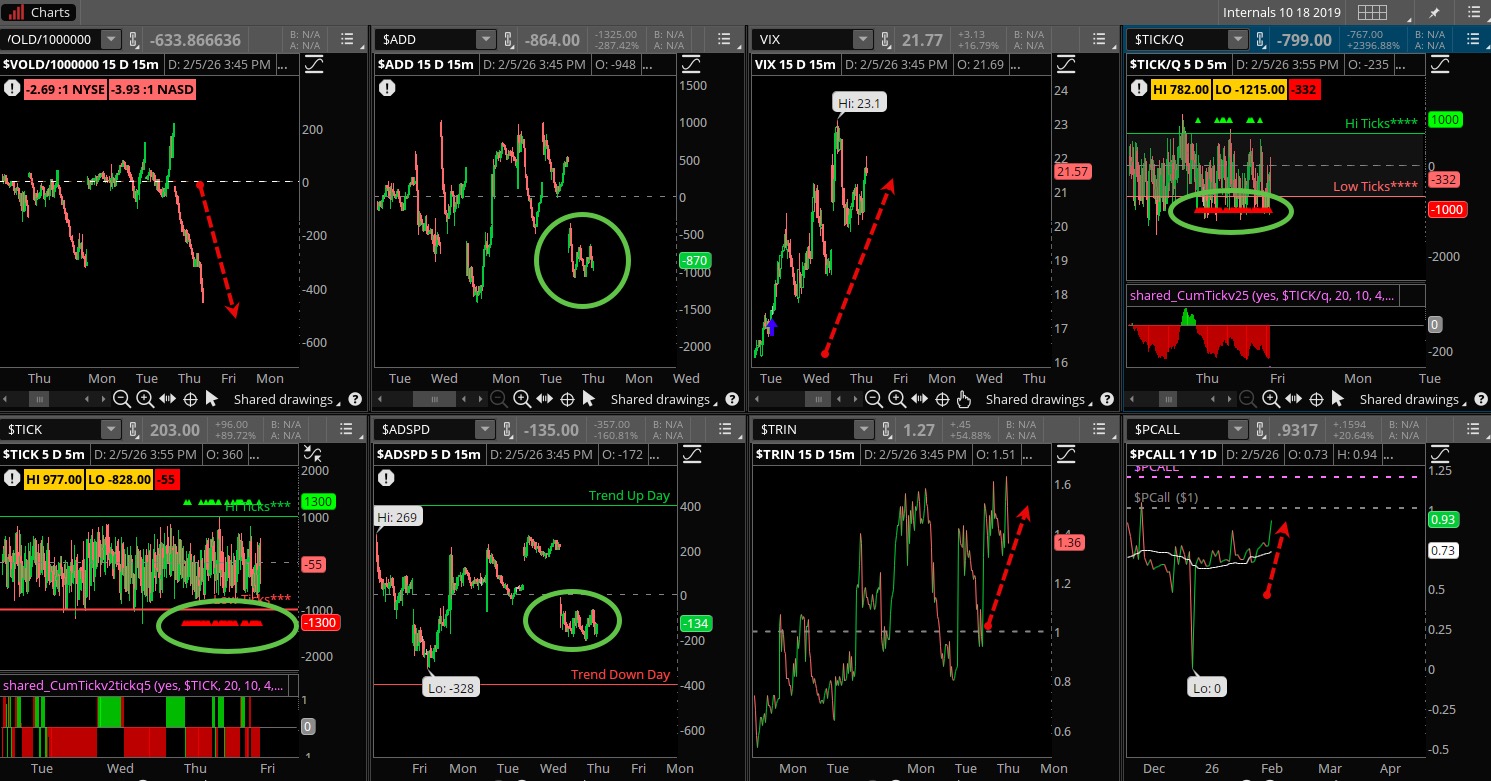Toggle the chart mode icon on $PCALL chart
Image resolution: width=1491 pixels, height=781 pixels.
[1439, 454]
